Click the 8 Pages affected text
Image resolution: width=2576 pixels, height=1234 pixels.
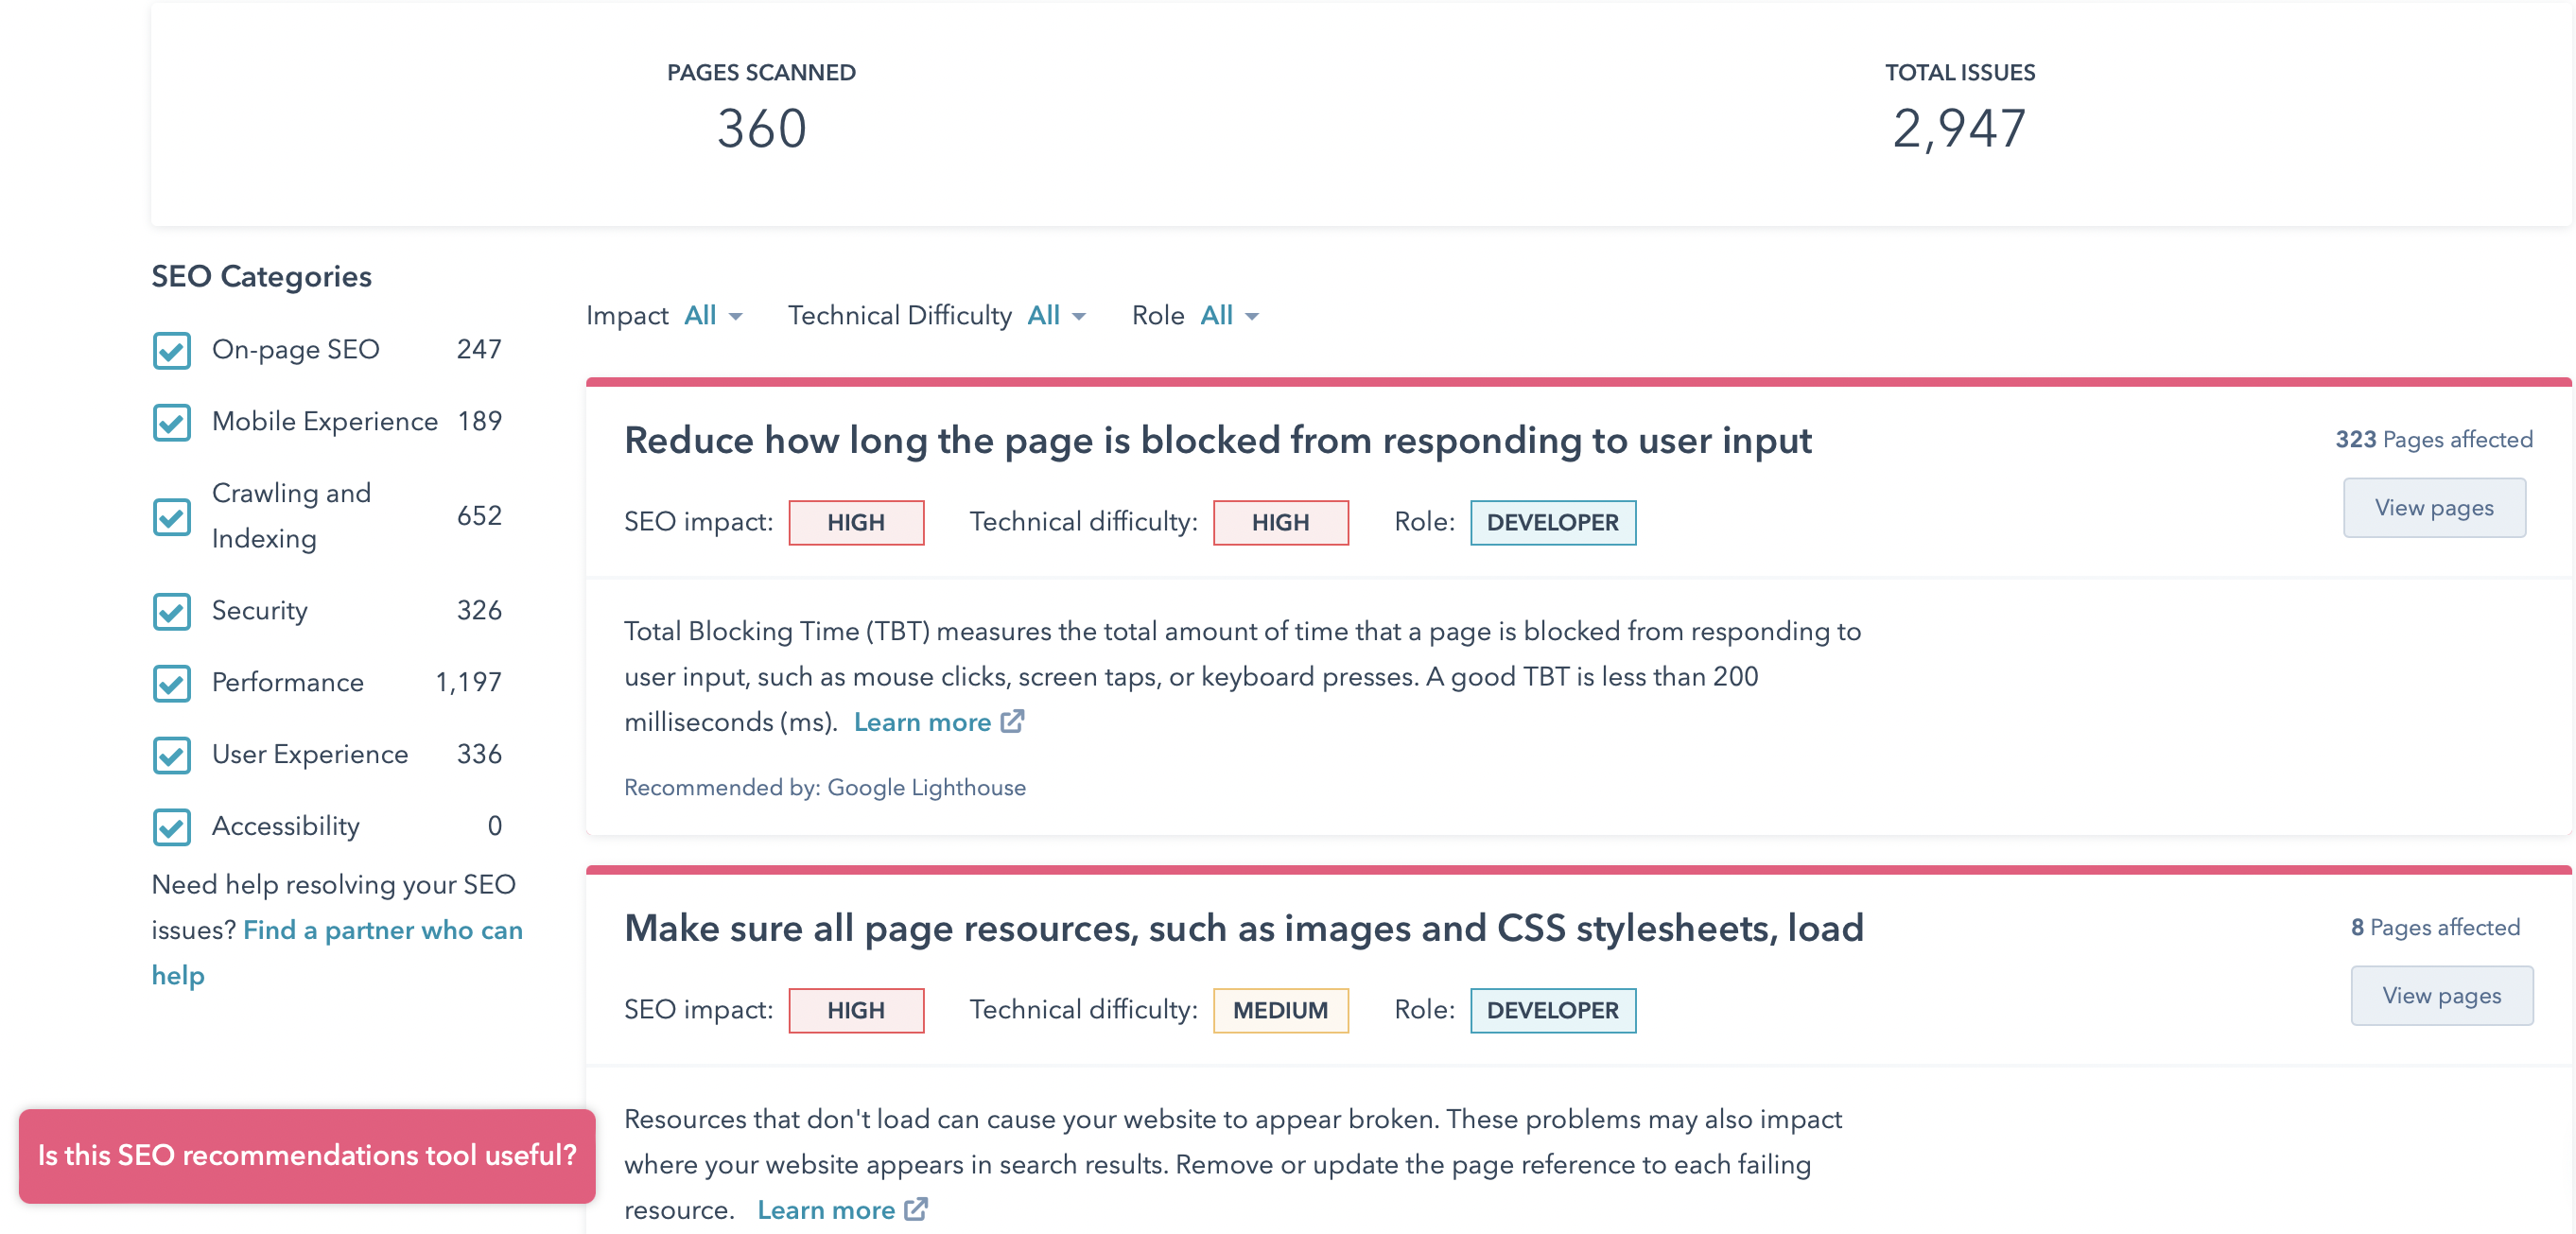tap(2435, 927)
